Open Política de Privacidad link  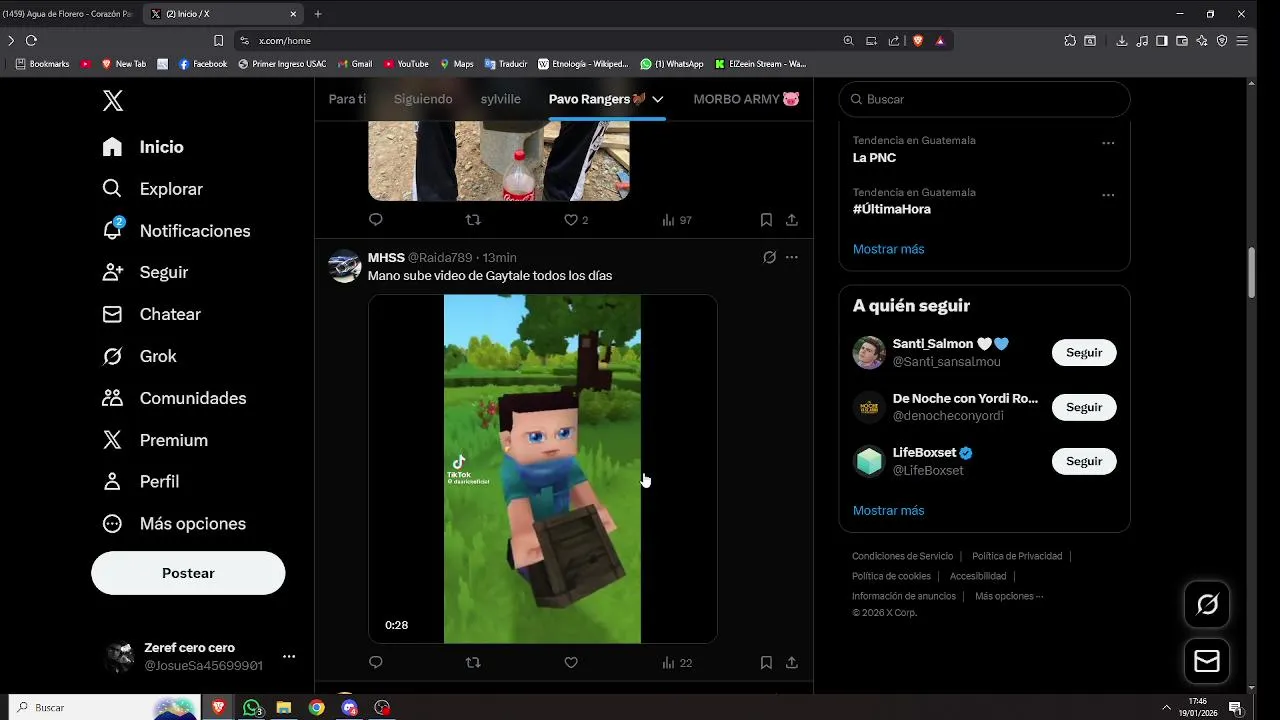pyautogui.click(x=1017, y=556)
